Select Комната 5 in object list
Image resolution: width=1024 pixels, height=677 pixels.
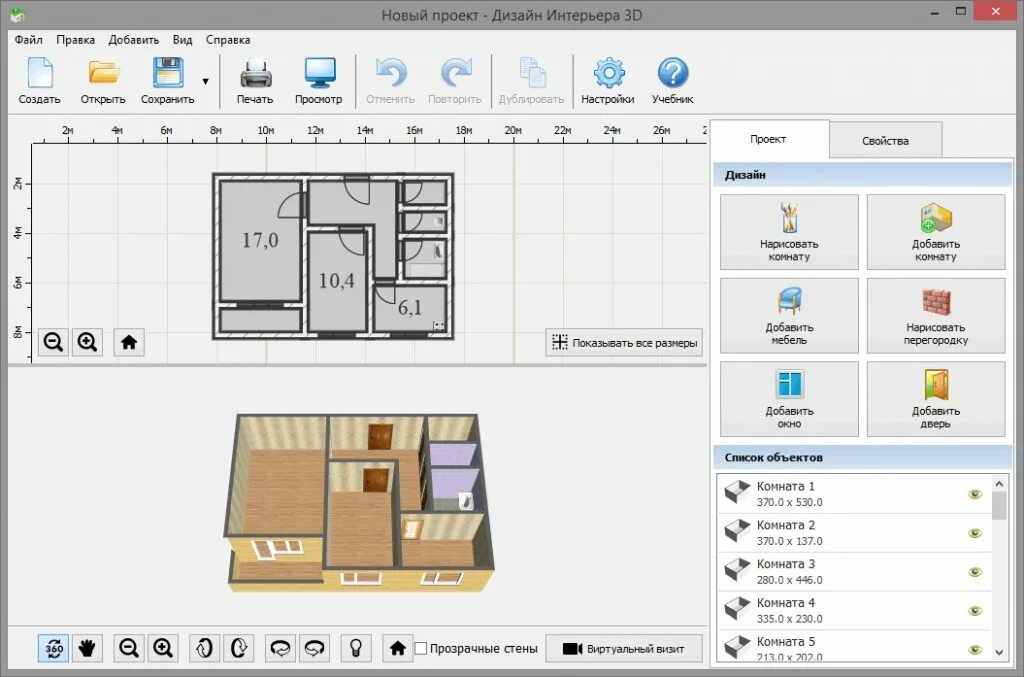pyautogui.click(x=855, y=646)
